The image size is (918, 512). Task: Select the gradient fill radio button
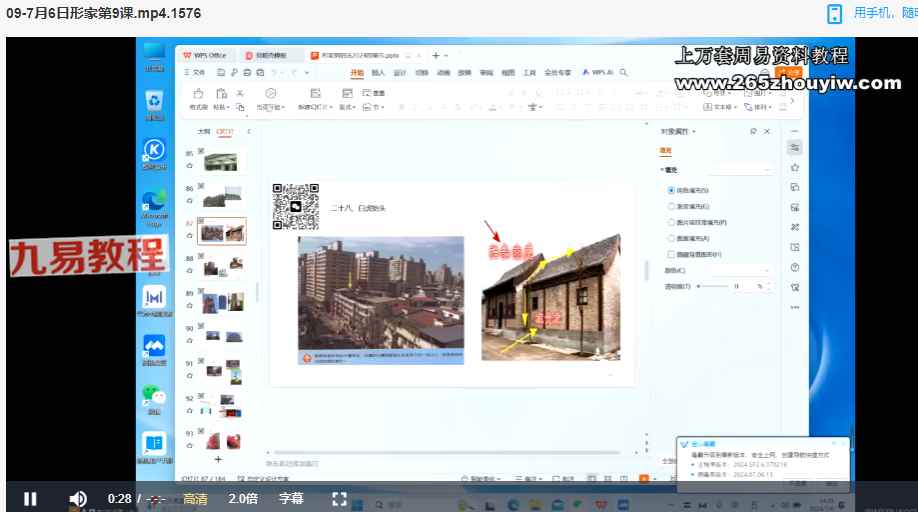tap(672, 207)
